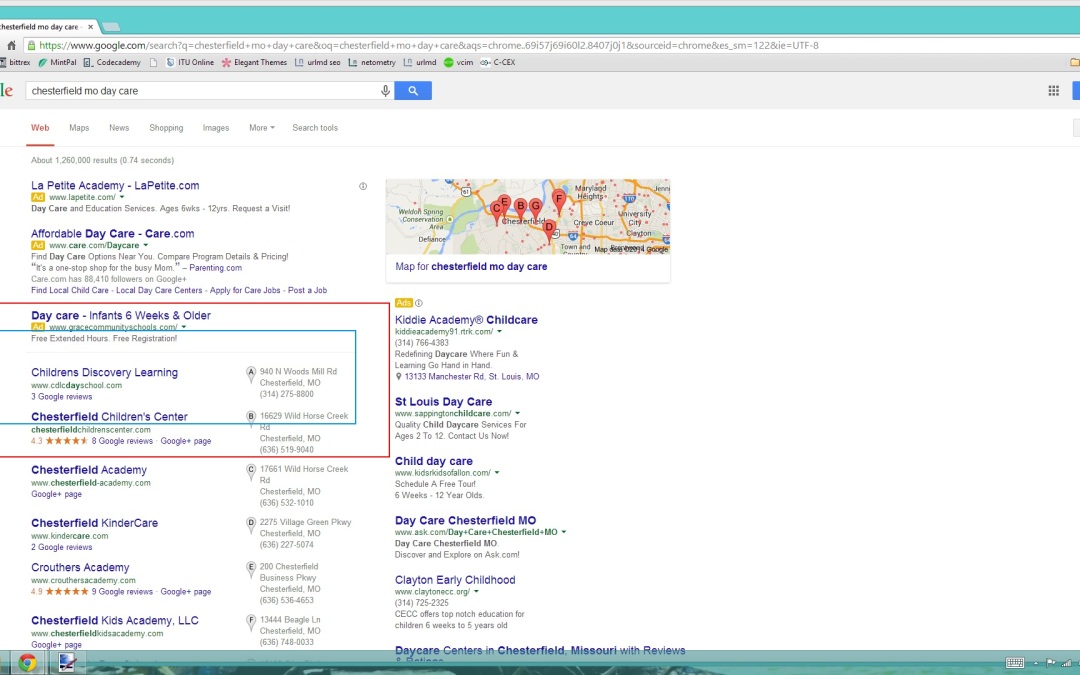Open Day Care Chesterfield MO ad
This screenshot has height=675, width=1080.
click(x=465, y=521)
